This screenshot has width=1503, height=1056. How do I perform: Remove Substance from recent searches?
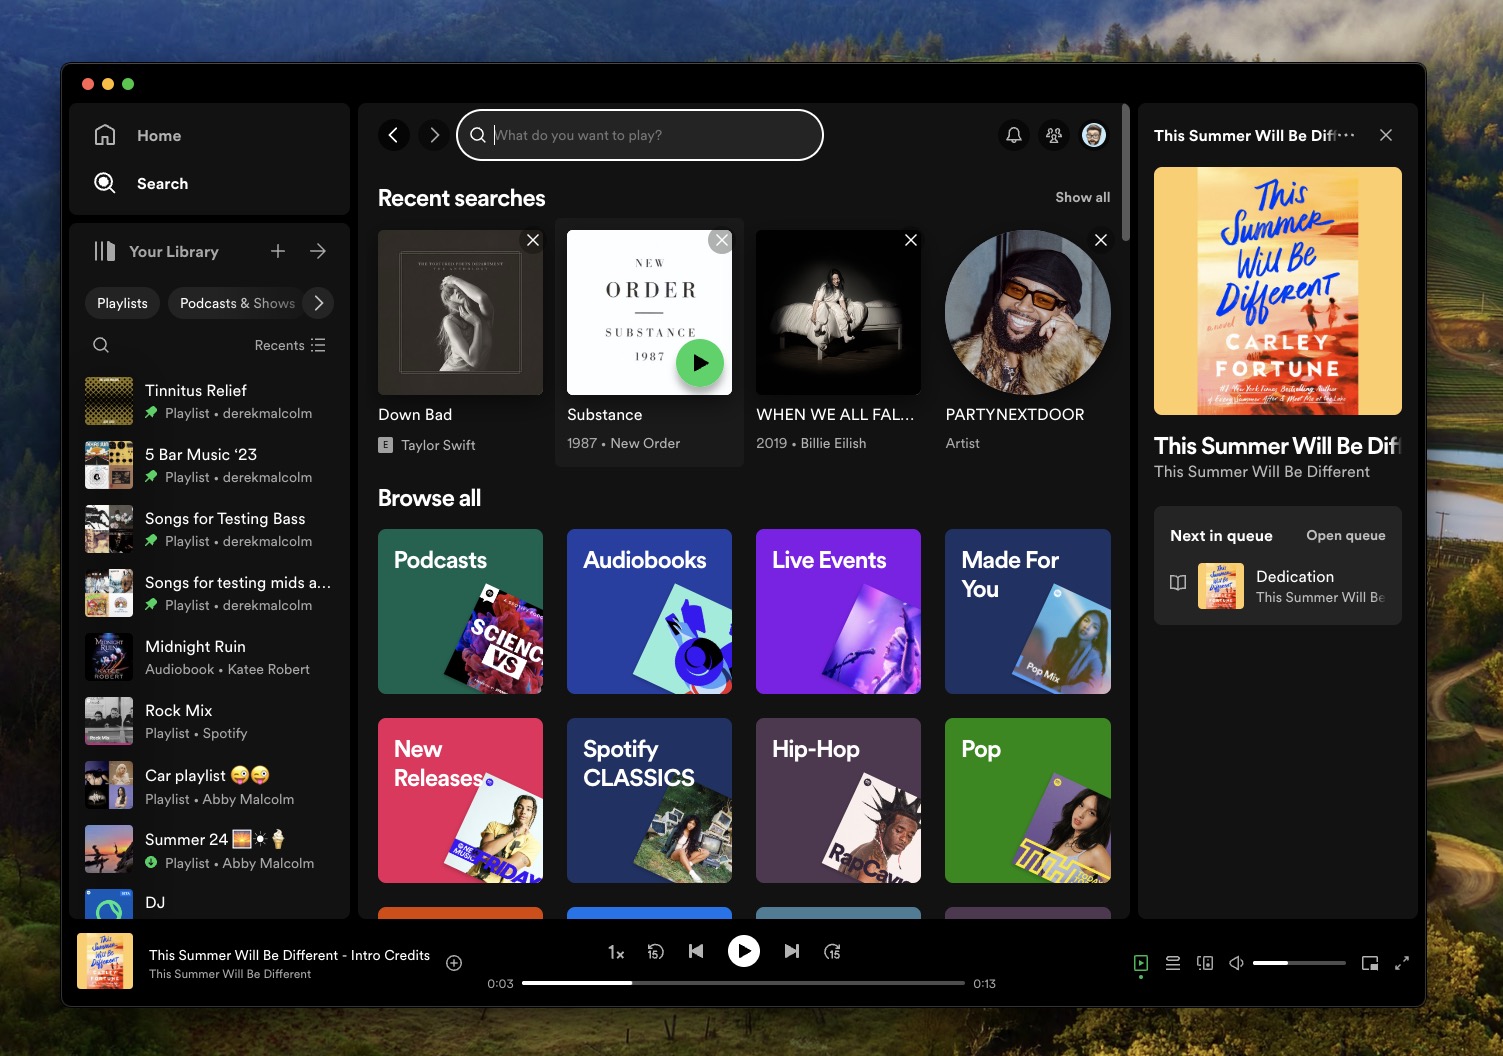pyautogui.click(x=721, y=240)
